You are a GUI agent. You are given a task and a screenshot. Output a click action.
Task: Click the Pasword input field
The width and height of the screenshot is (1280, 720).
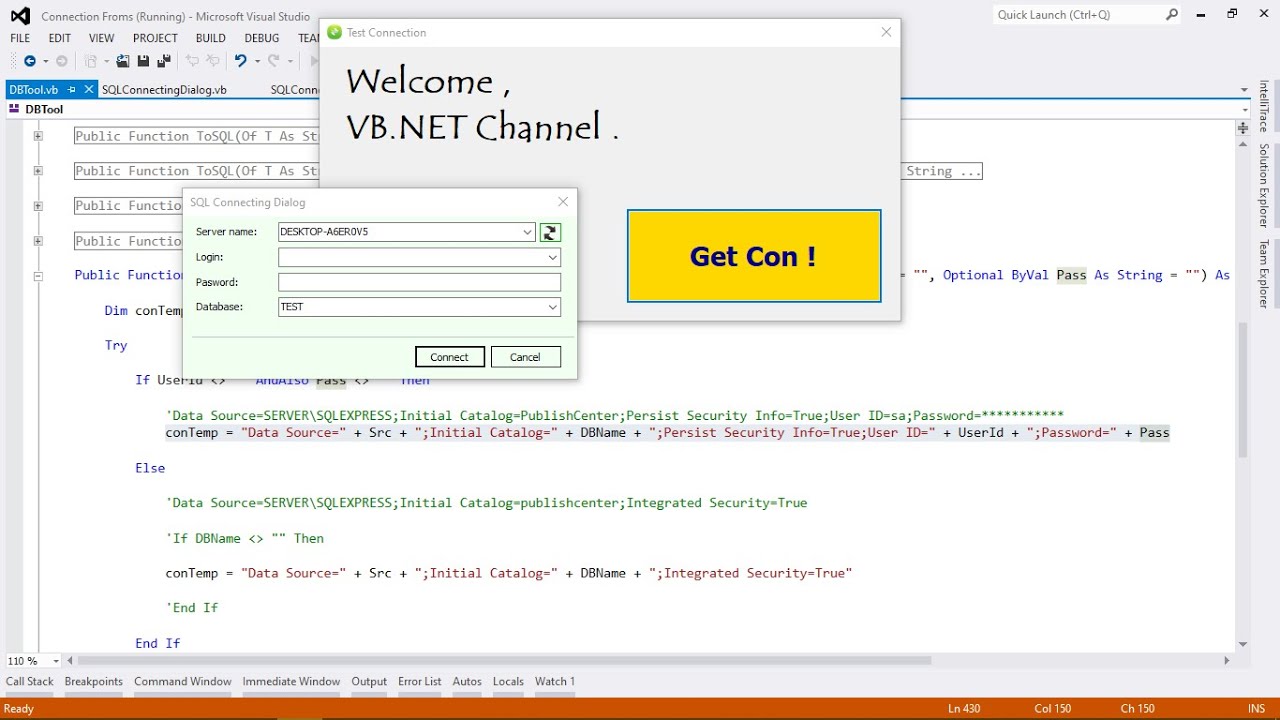[x=419, y=282]
